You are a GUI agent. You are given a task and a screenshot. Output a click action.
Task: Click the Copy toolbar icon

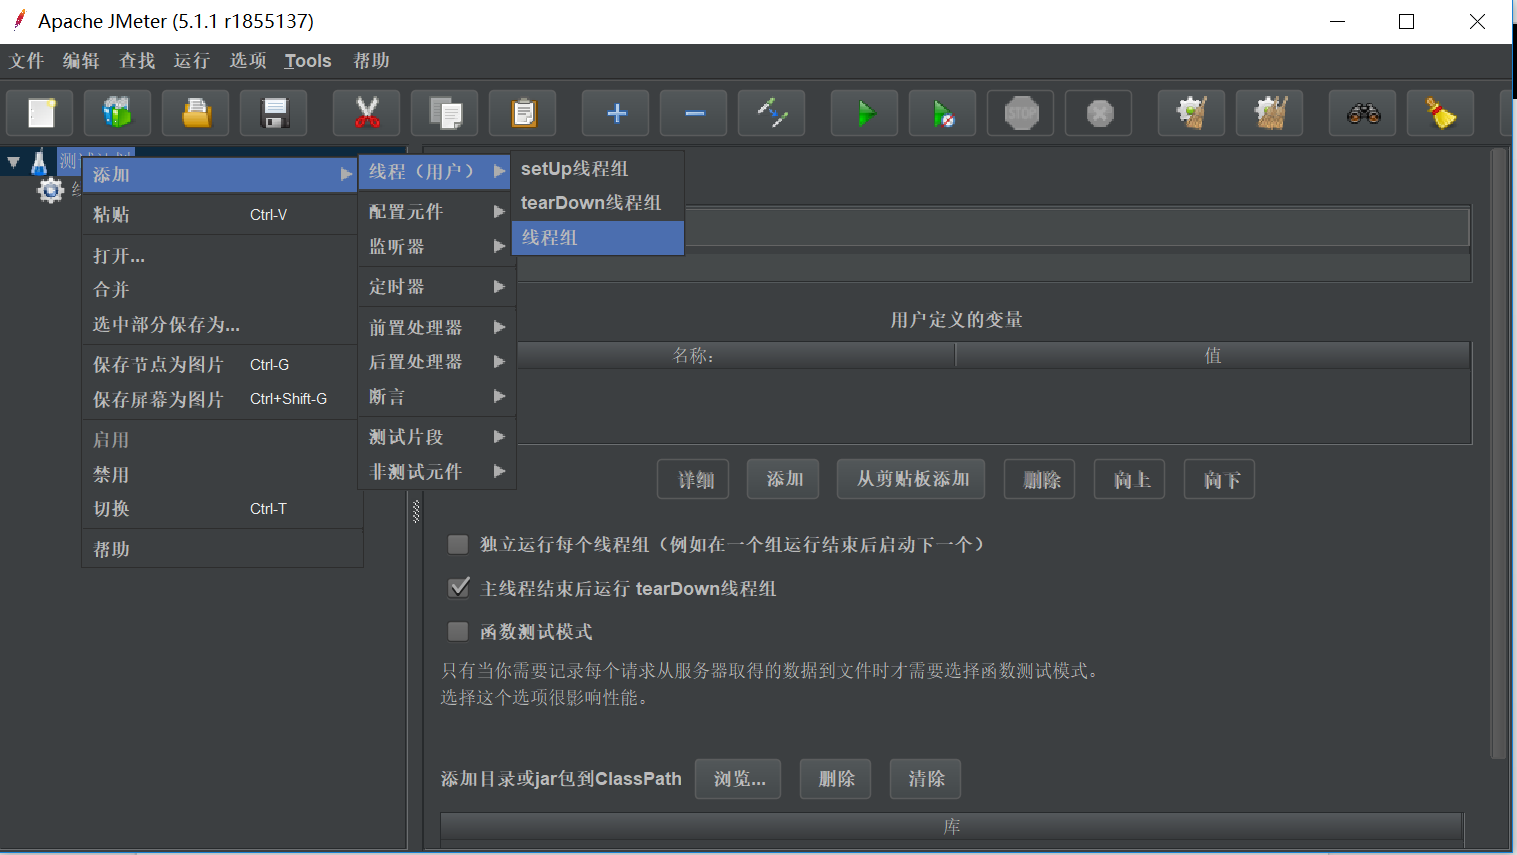[x=445, y=113]
